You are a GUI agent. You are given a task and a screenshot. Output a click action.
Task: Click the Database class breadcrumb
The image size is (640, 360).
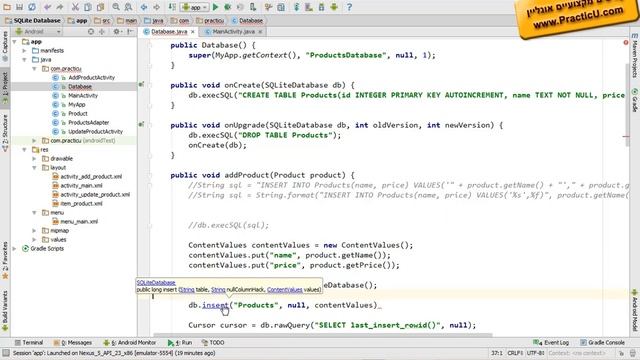(x=247, y=20)
